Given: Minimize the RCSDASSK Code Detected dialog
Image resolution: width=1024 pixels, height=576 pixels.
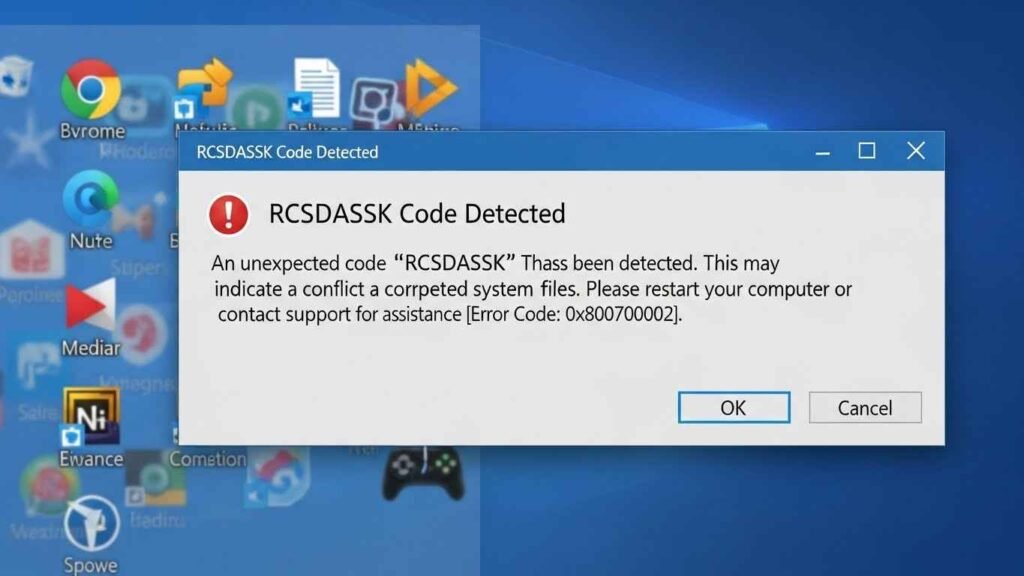Looking at the screenshot, I should 822,152.
